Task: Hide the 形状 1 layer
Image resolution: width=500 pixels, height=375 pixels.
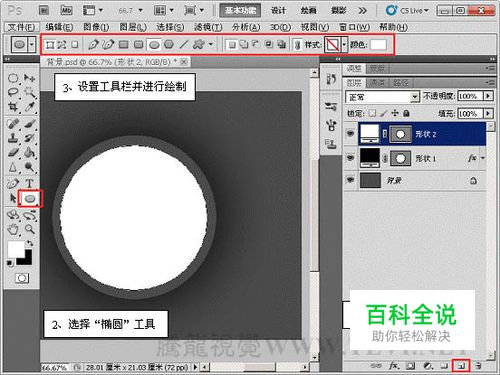Action: (x=350, y=157)
